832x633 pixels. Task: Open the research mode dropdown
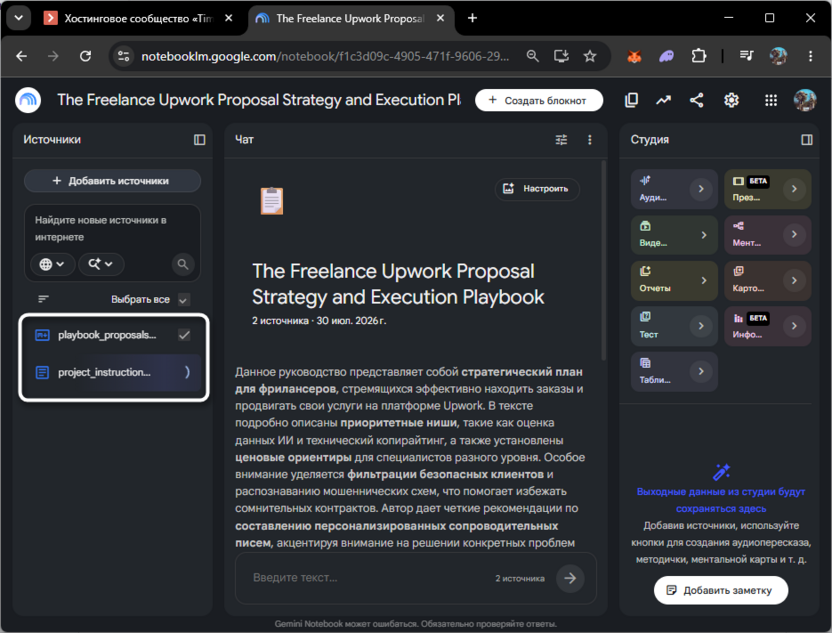[x=101, y=264]
